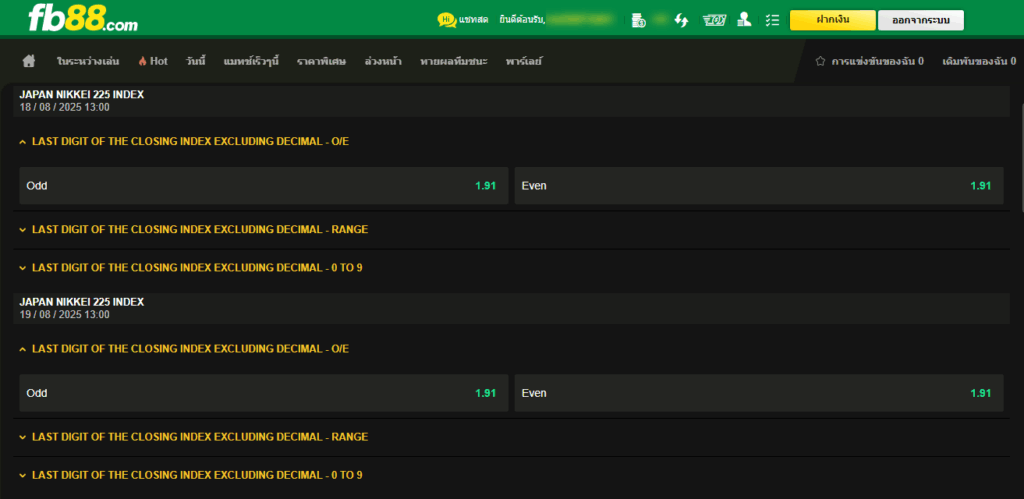Bet on Even at 1.91 for 19/08 index
This screenshot has width=1024, height=499.
(x=759, y=393)
